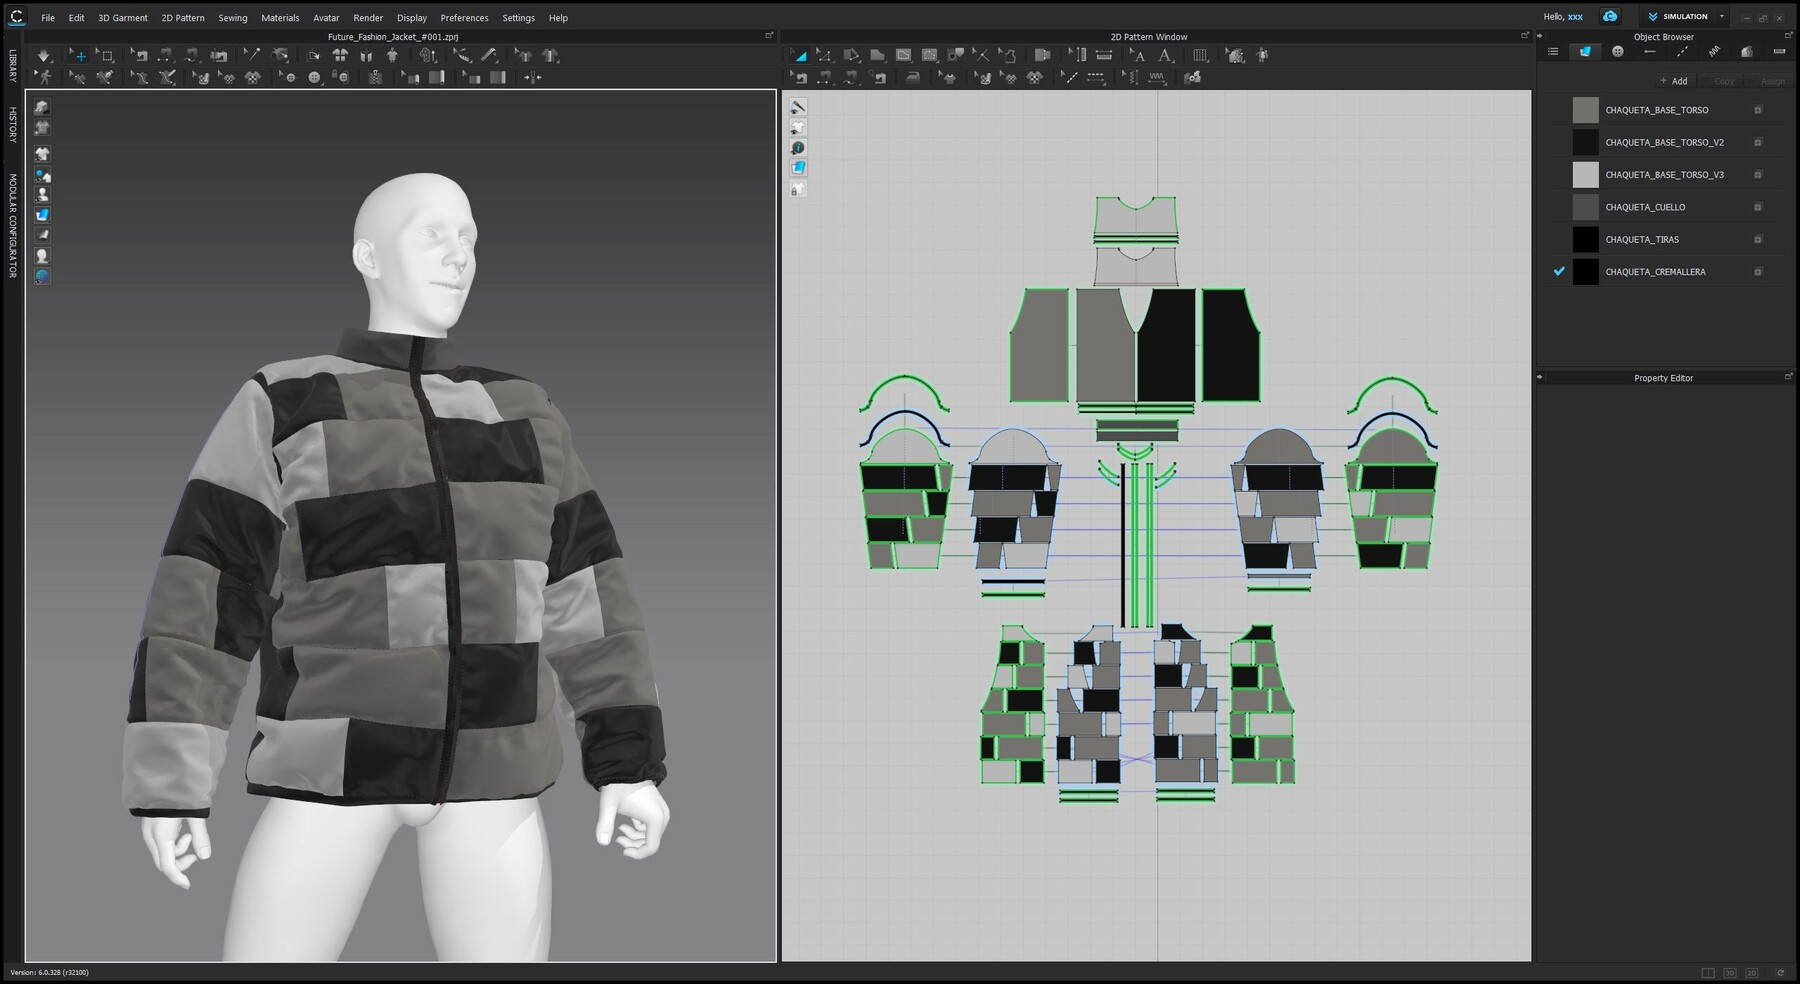1800x984 pixels.
Task: Switch to the Button tab in Object Browser
Action: pyautogui.click(x=1618, y=51)
